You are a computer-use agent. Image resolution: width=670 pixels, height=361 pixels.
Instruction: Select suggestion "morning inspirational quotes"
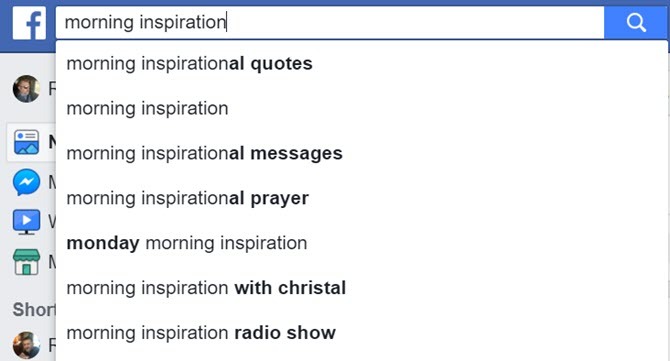pos(361,64)
